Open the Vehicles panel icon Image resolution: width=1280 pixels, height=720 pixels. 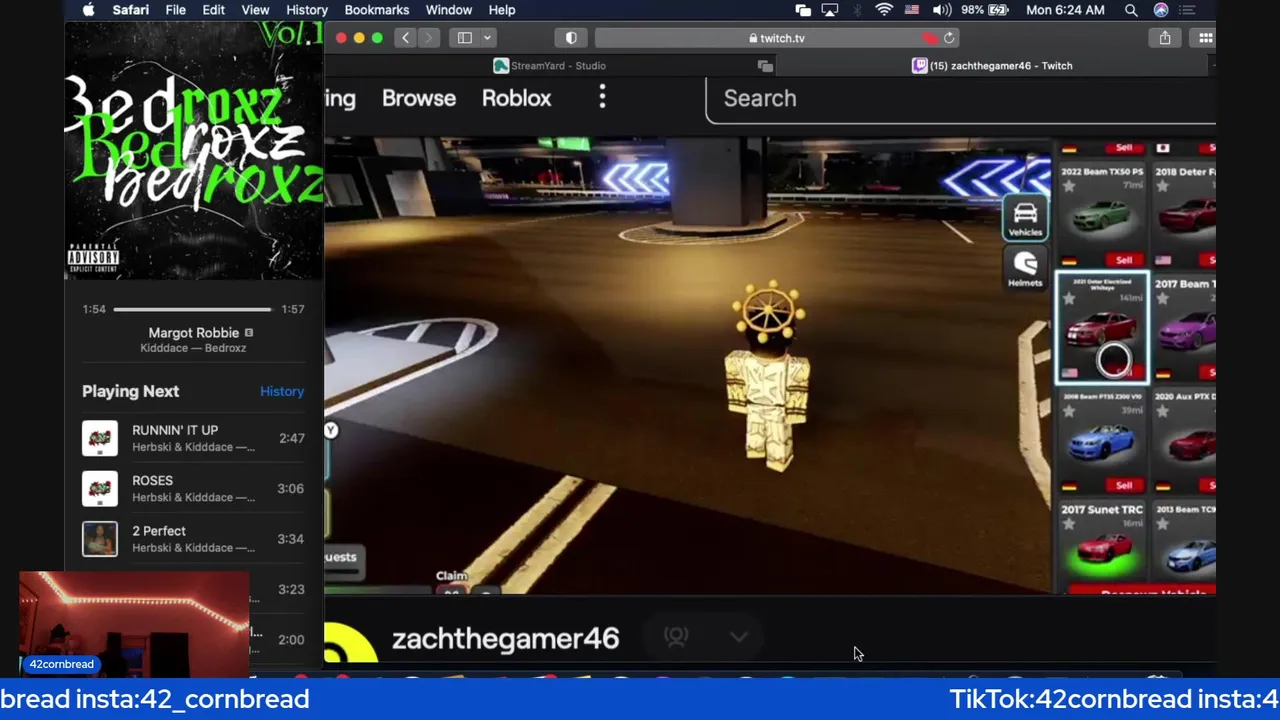(x=1025, y=217)
